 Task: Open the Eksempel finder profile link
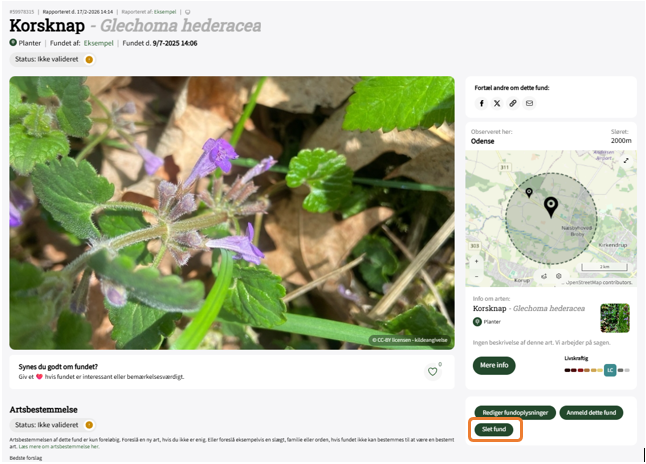(98, 44)
